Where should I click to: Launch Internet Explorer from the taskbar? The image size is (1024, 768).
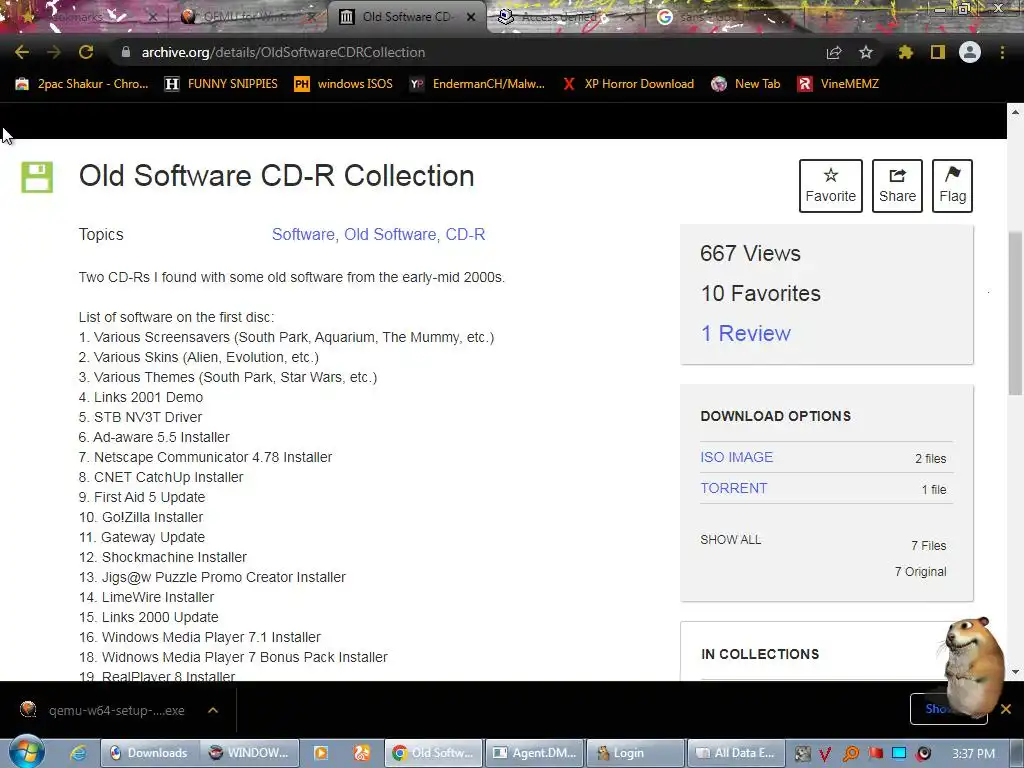78,753
